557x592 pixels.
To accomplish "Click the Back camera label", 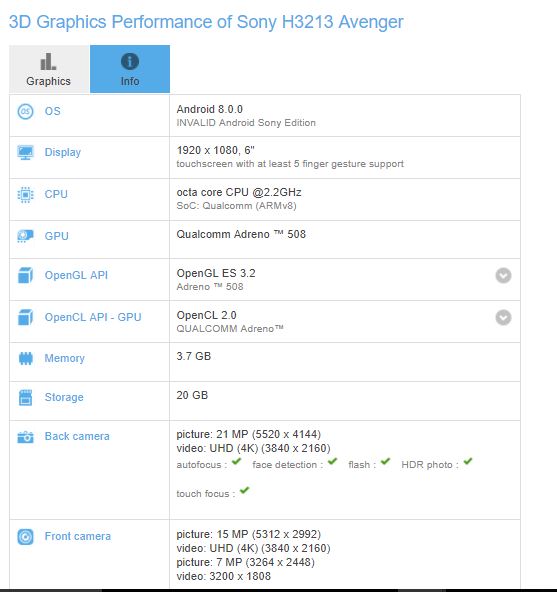I will pyautogui.click(x=77, y=436).
